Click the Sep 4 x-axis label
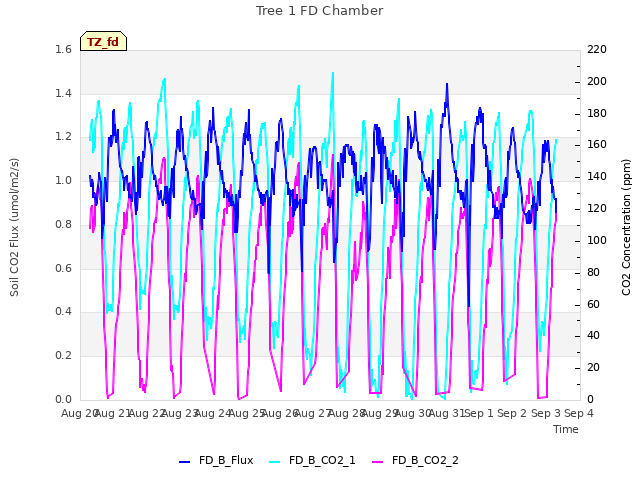This screenshot has height=480, width=640. (x=578, y=413)
